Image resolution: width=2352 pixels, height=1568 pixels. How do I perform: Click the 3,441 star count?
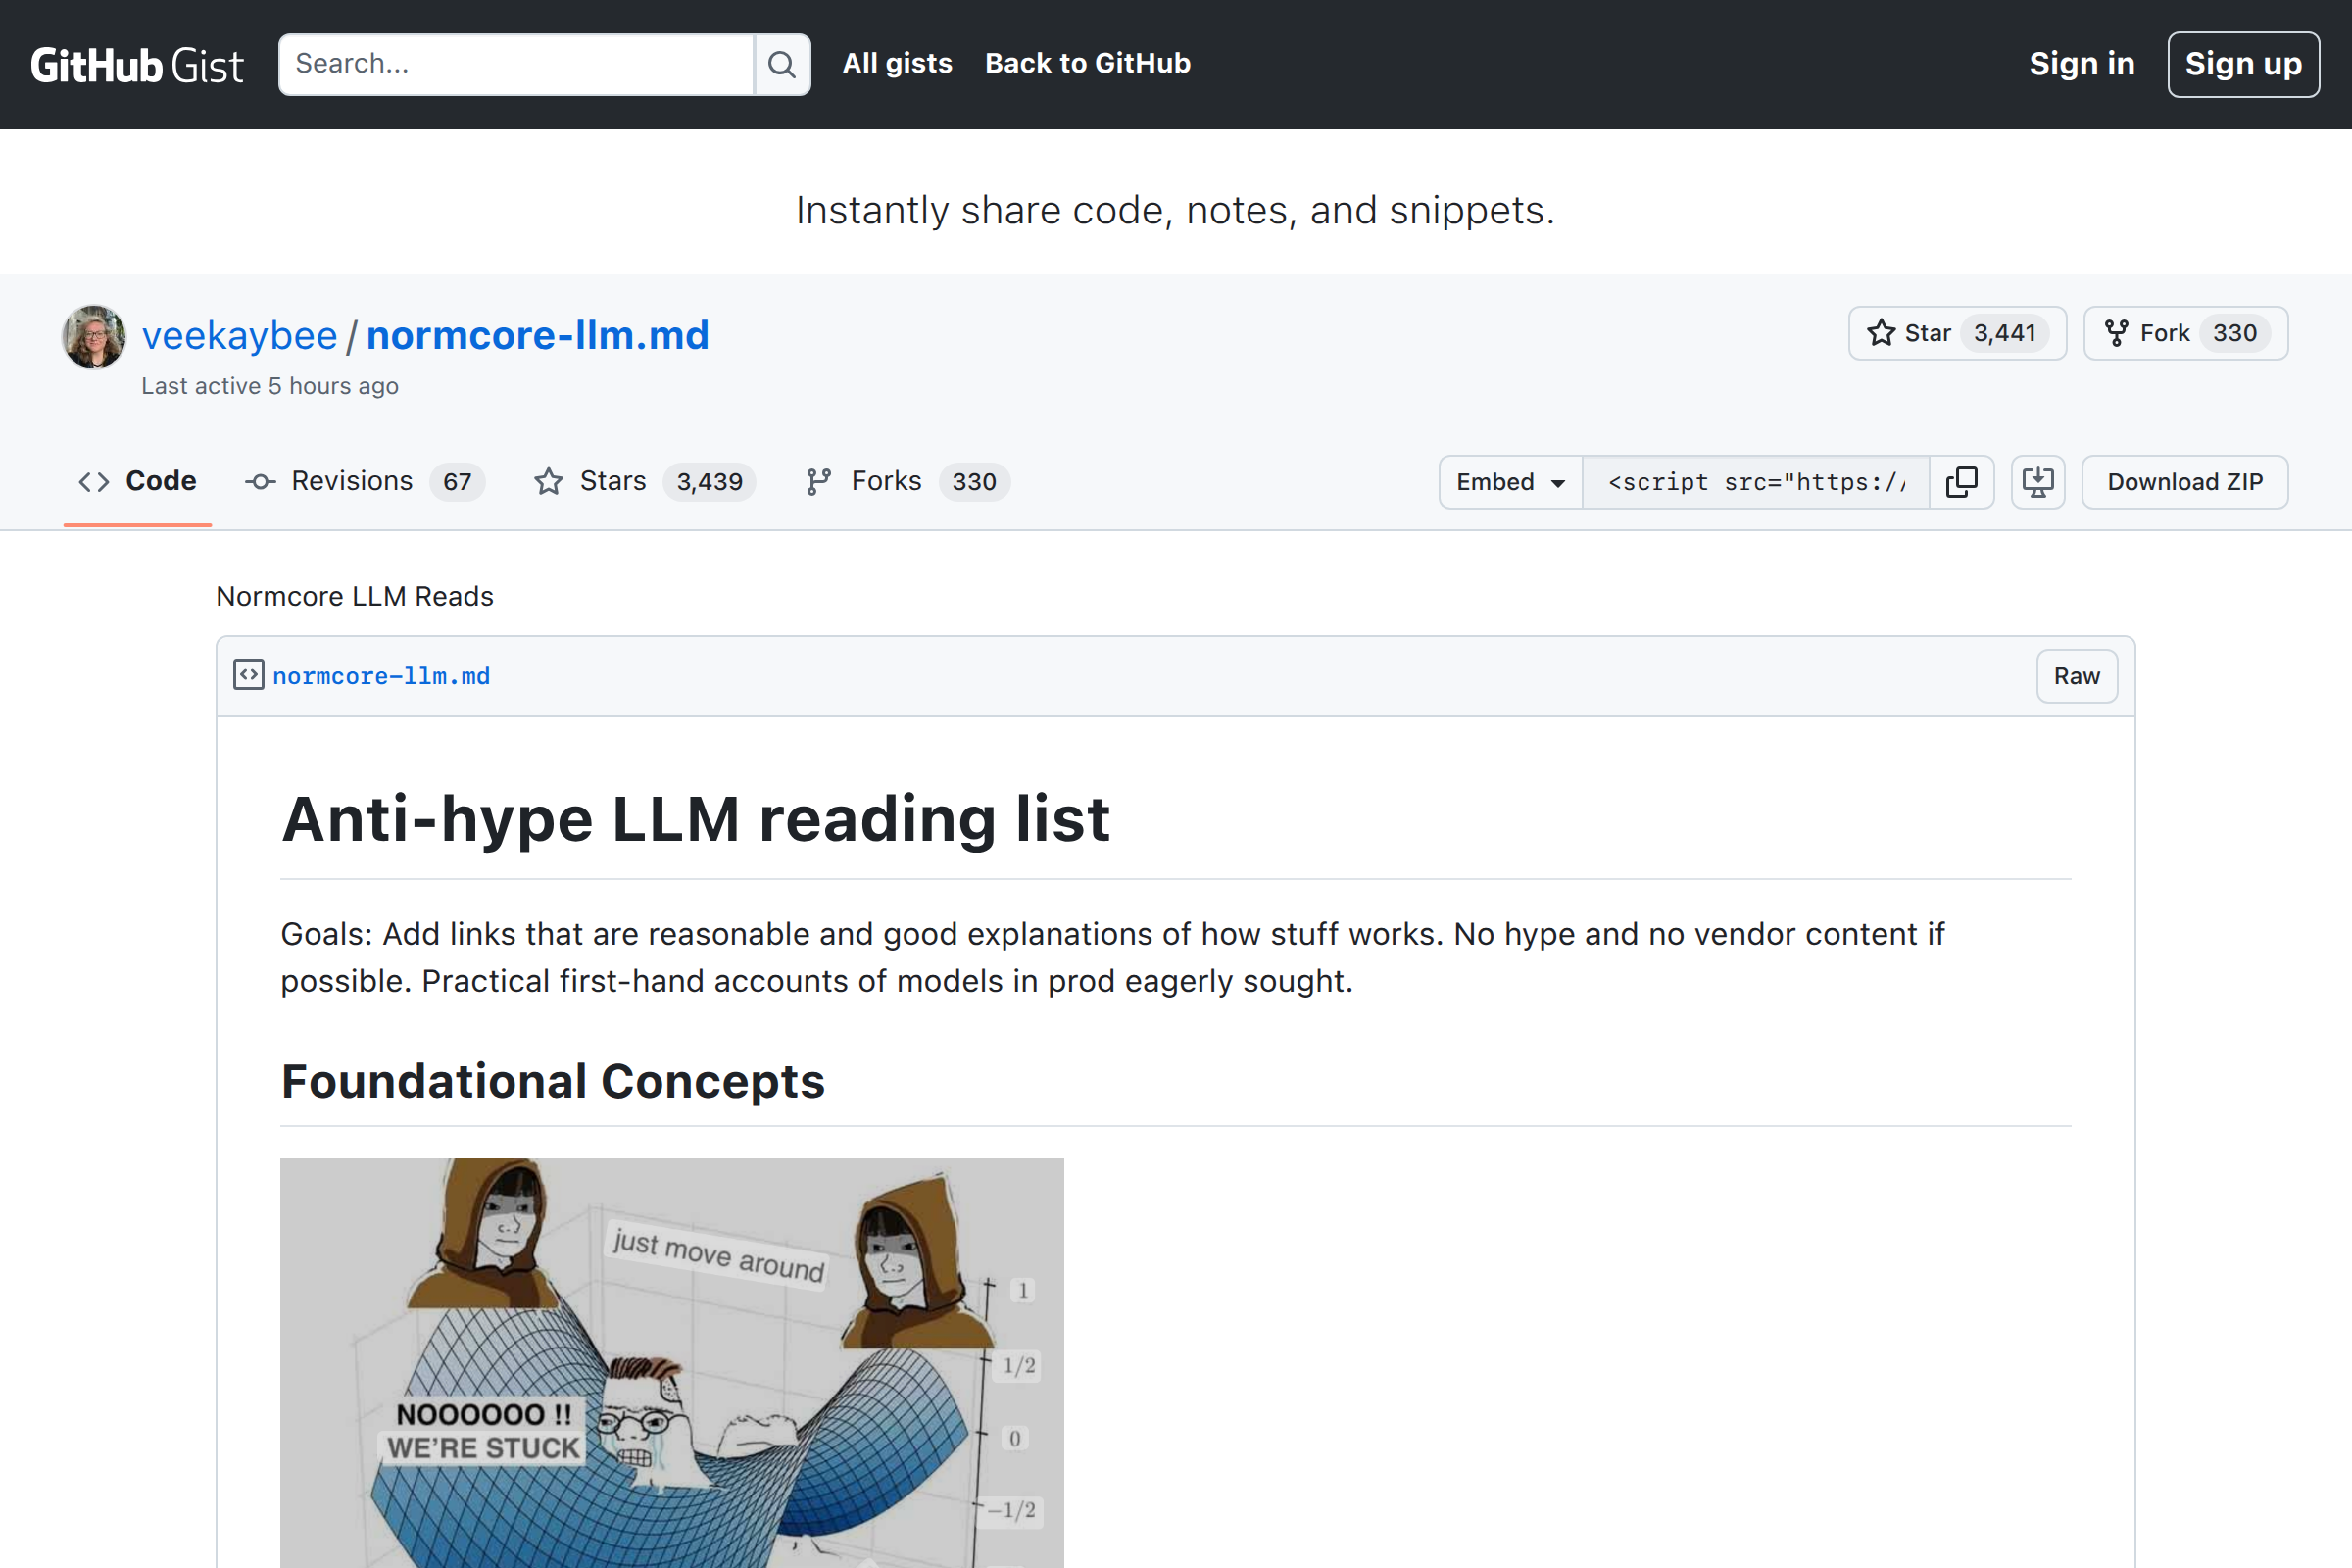coord(2004,333)
